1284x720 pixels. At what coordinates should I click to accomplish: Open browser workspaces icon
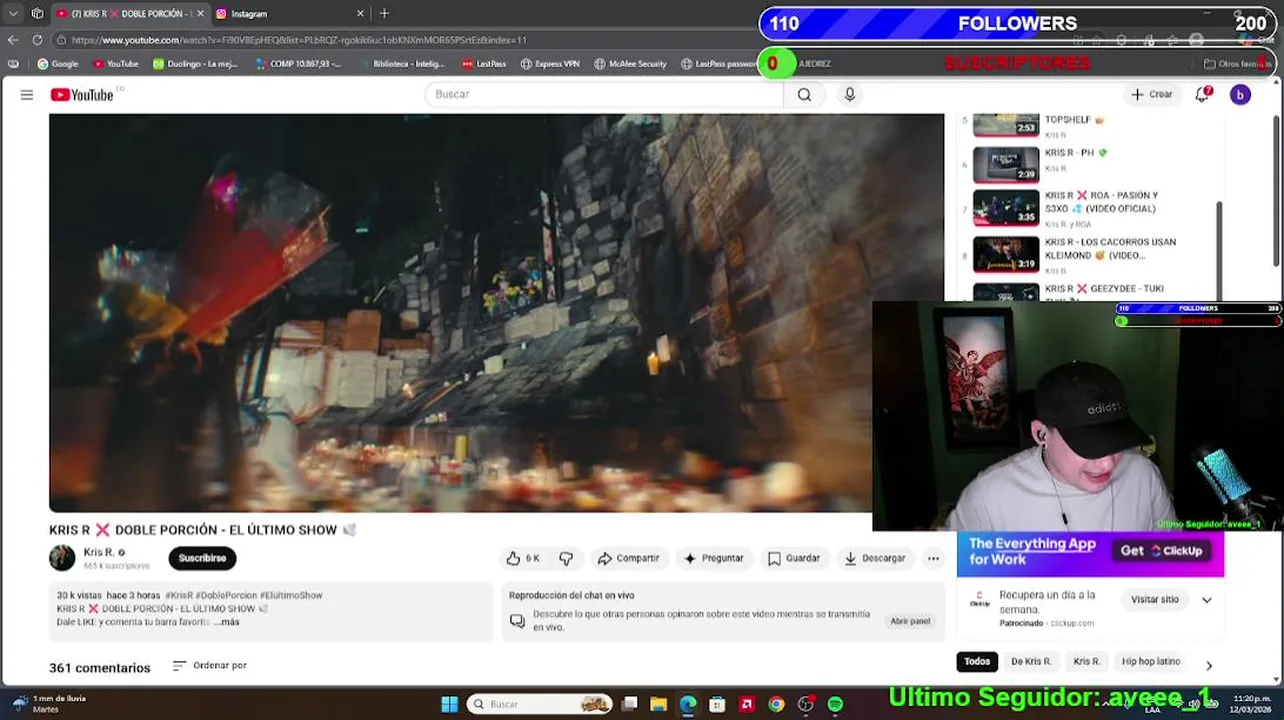37,14
